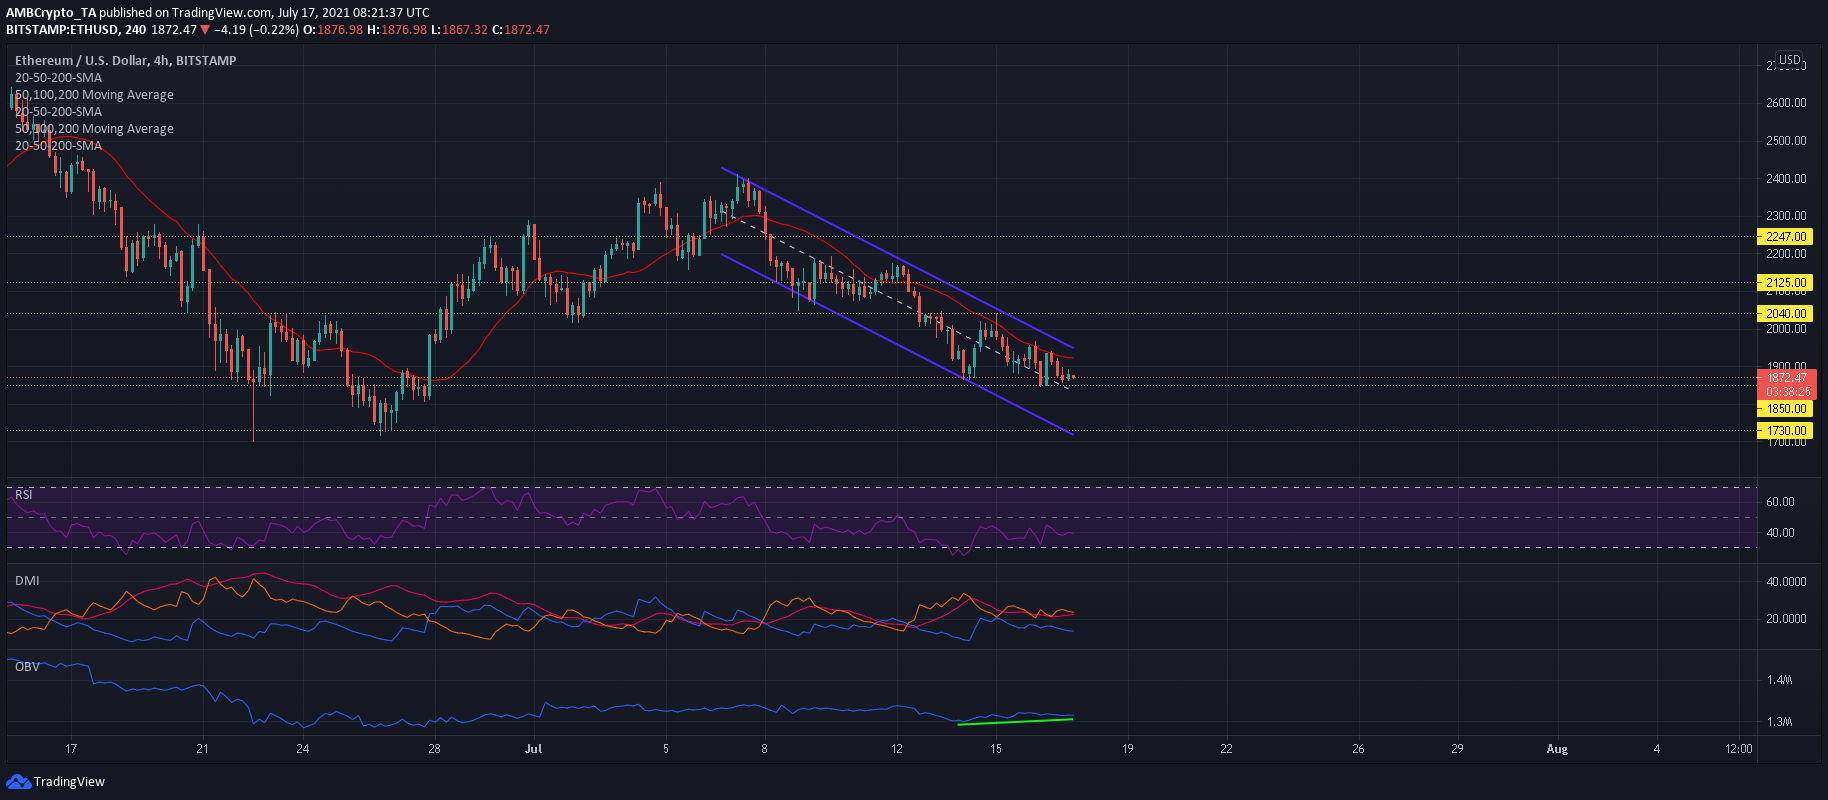Click the 1850.00 yellow price level label
This screenshot has height=800, width=1828.
1786,409
